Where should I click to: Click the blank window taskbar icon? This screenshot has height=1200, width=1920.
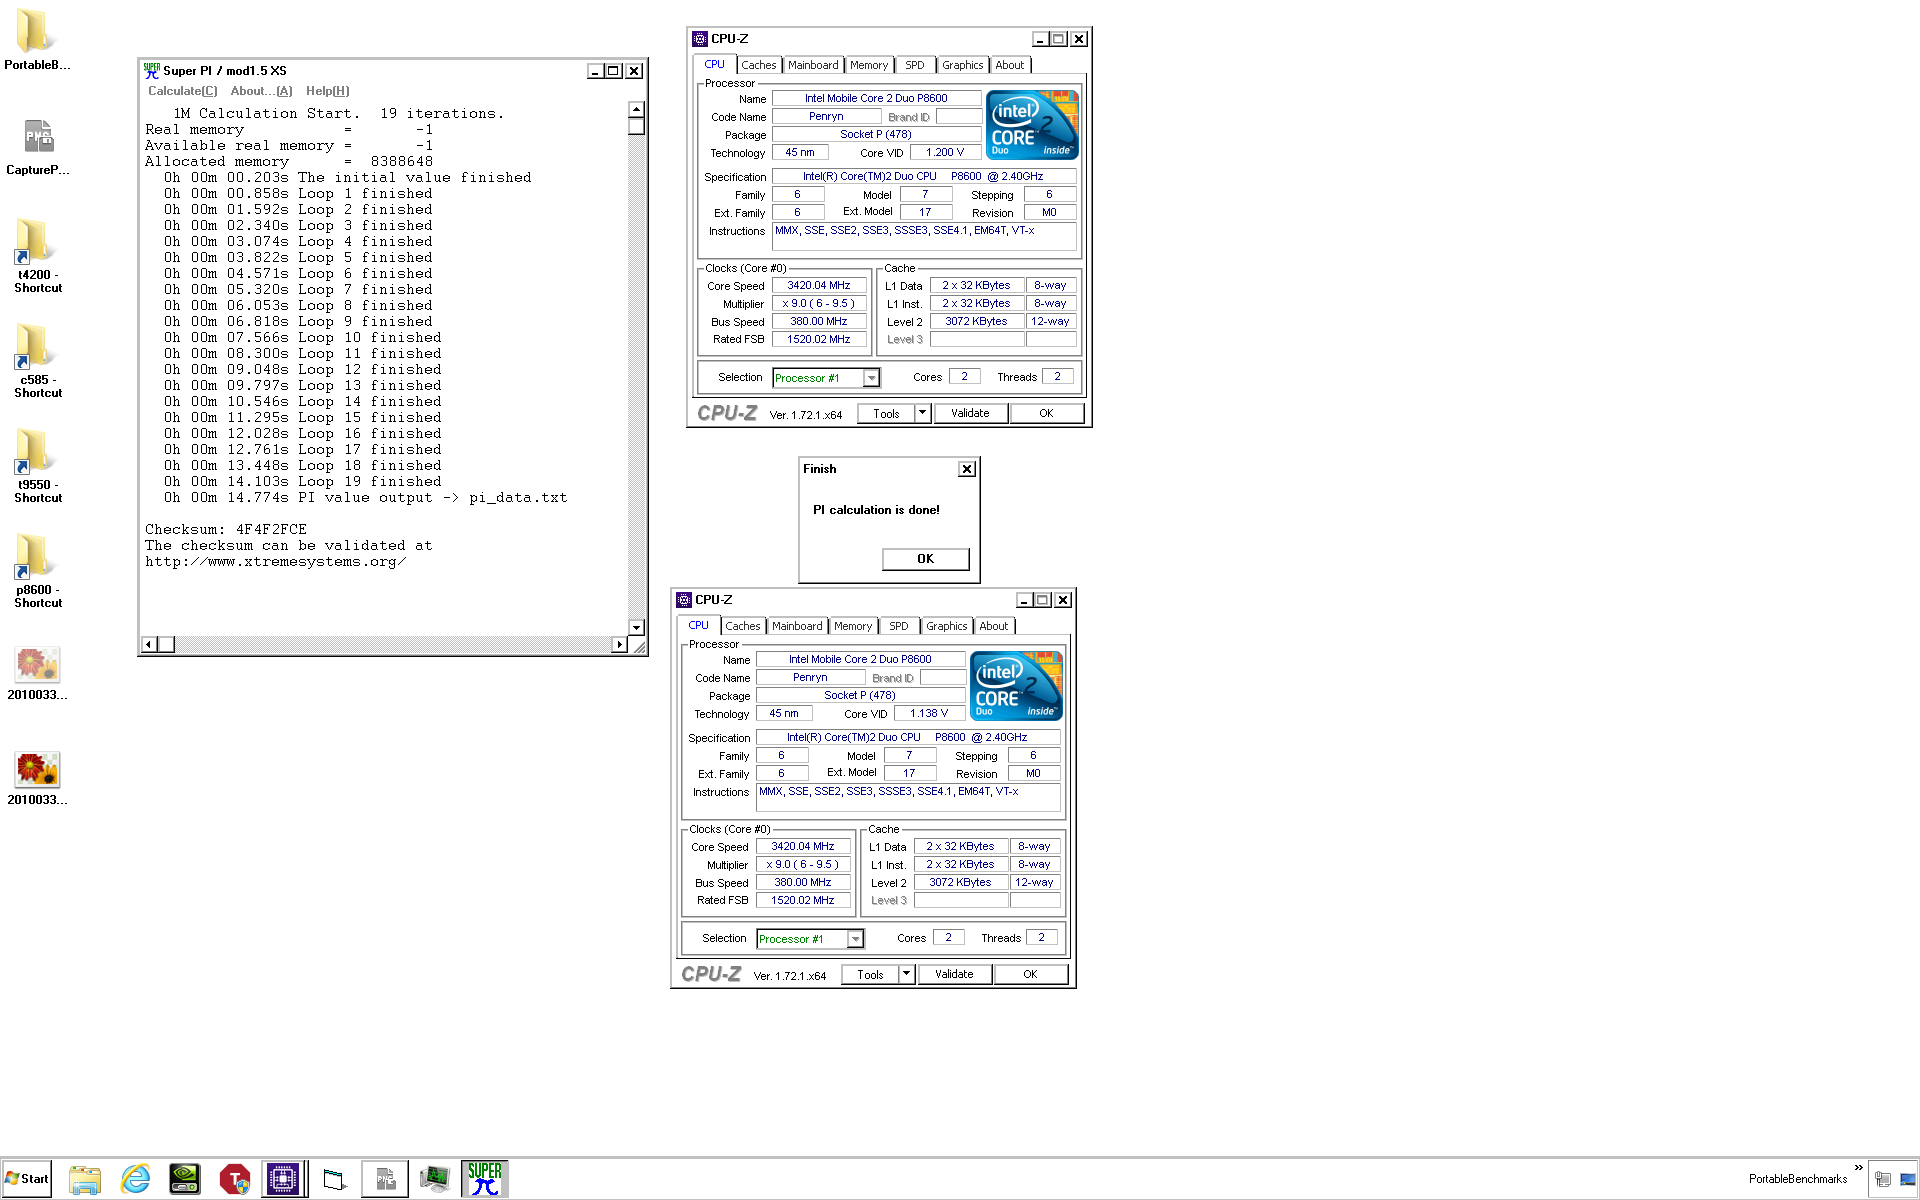click(334, 1179)
